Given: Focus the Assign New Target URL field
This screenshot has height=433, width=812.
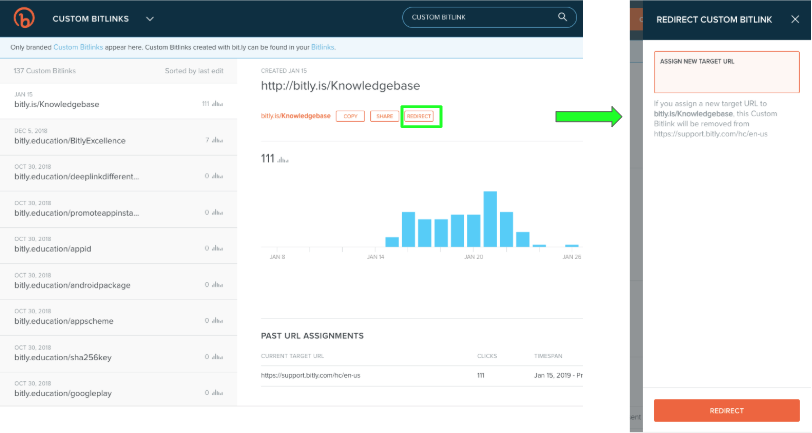Looking at the screenshot, I should [x=727, y=72].
